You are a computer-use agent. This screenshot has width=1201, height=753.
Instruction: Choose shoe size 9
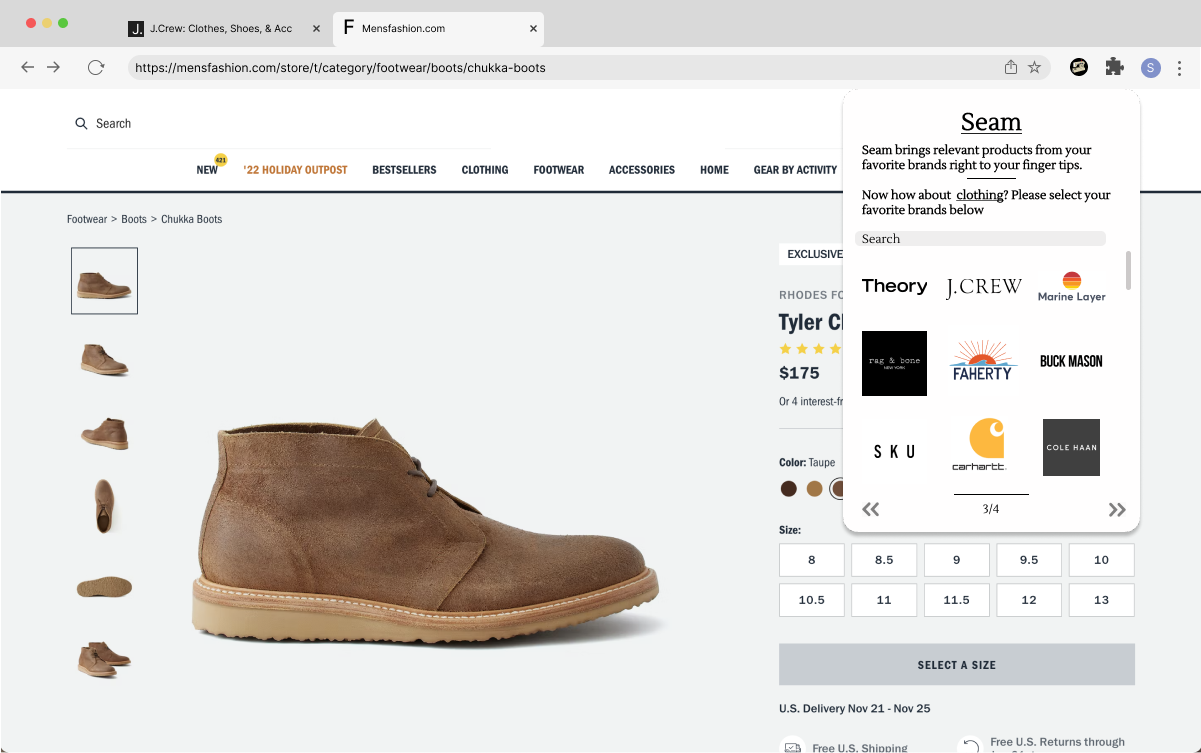click(x=957, y=560)
